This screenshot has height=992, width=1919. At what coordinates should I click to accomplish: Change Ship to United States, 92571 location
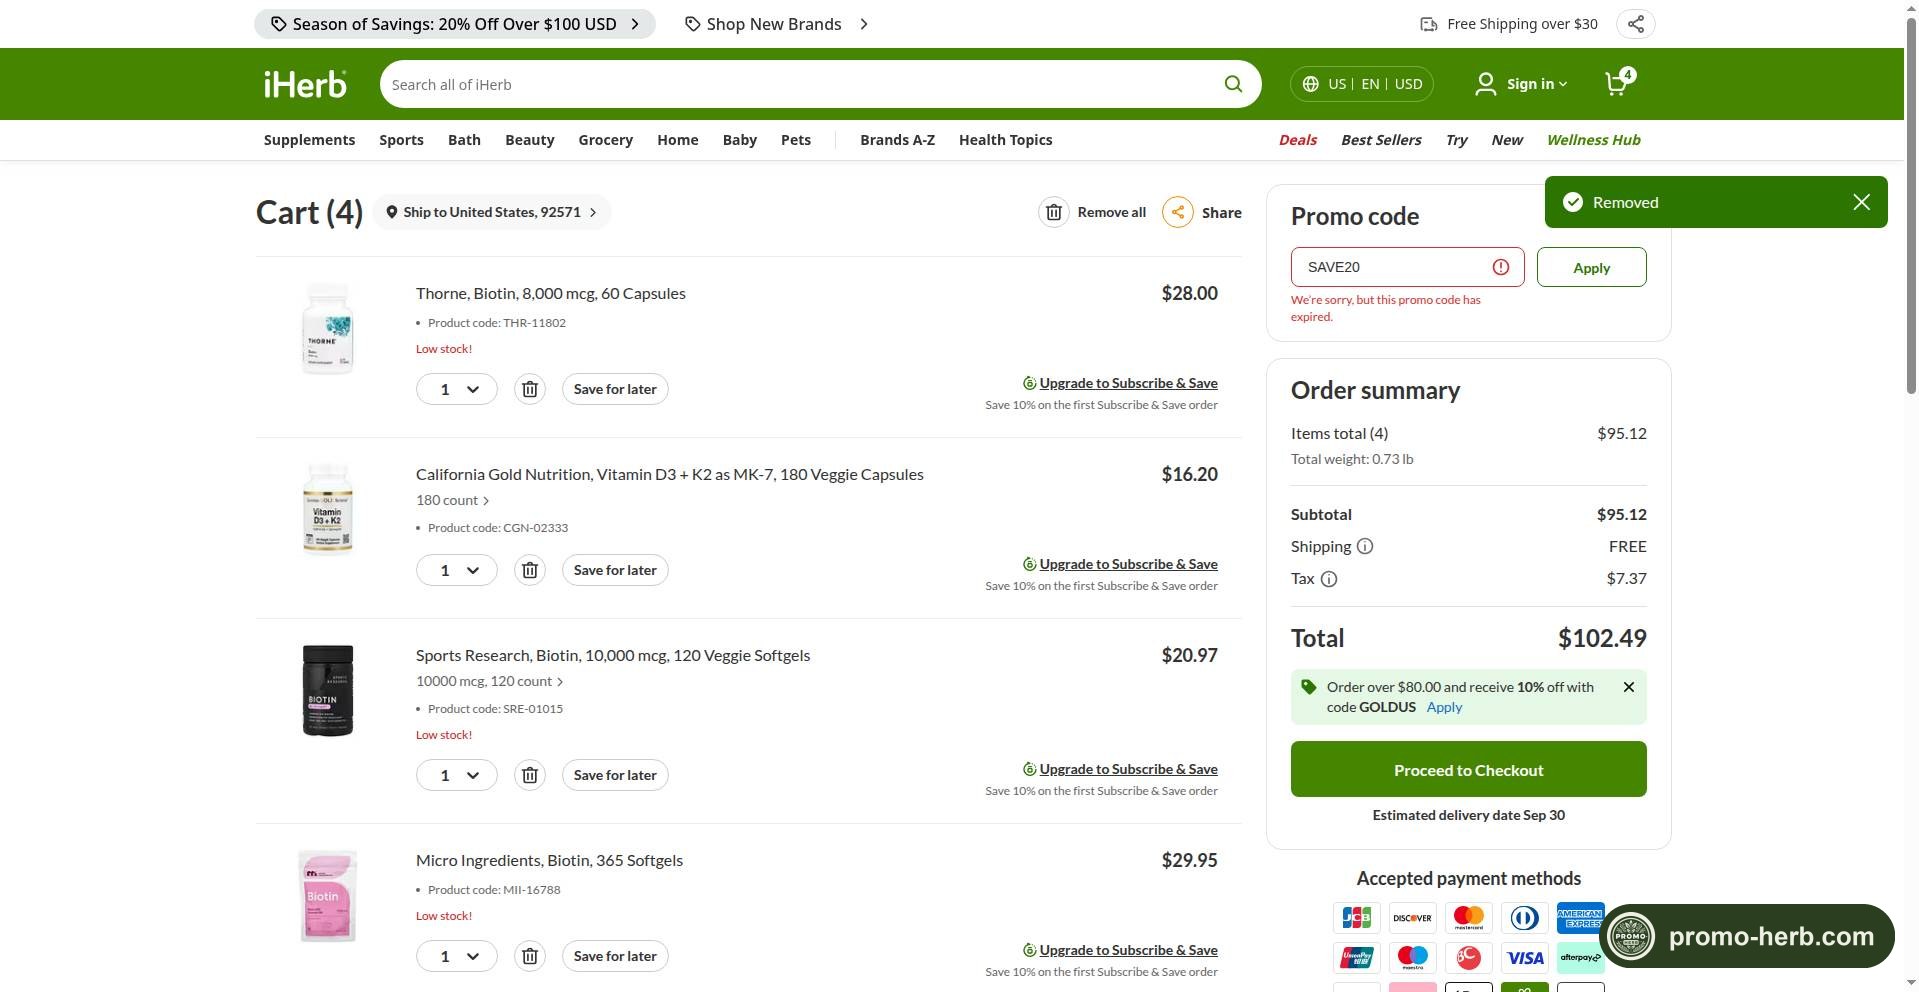tap(491, 212)
